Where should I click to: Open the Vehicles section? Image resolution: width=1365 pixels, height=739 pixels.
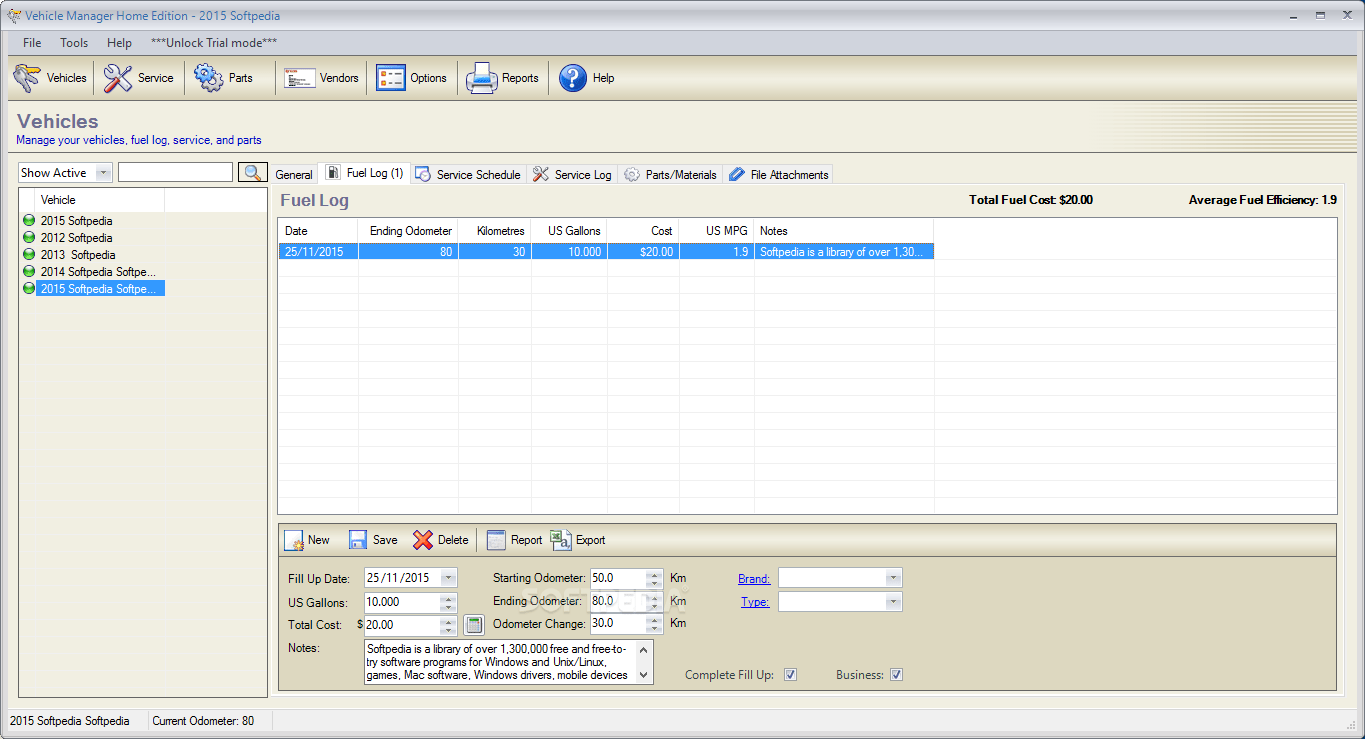(x=50, y=77)
